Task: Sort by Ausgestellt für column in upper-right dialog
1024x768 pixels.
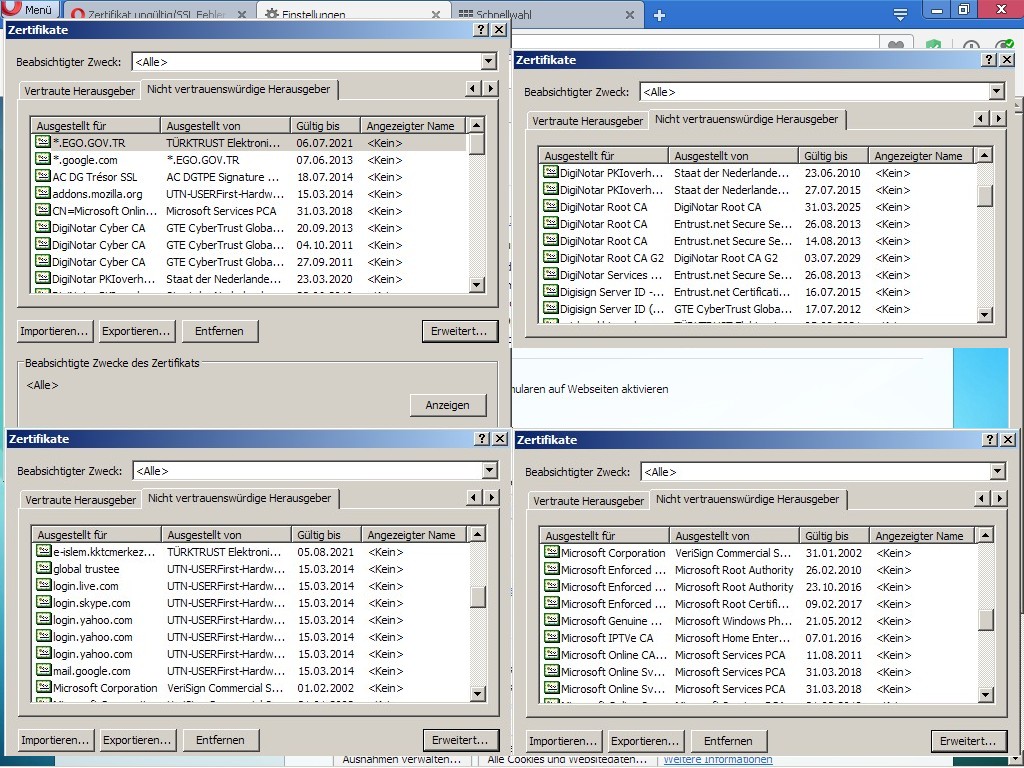Action: tap(603, 155)
